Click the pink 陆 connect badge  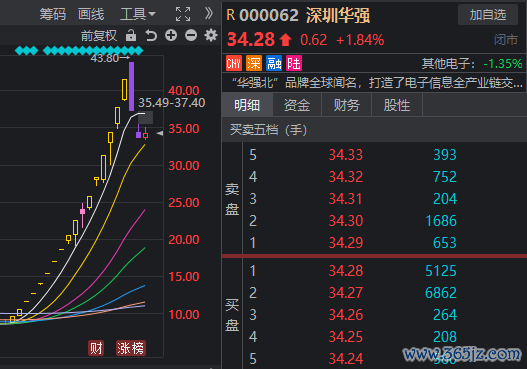(x=294, y=63)
